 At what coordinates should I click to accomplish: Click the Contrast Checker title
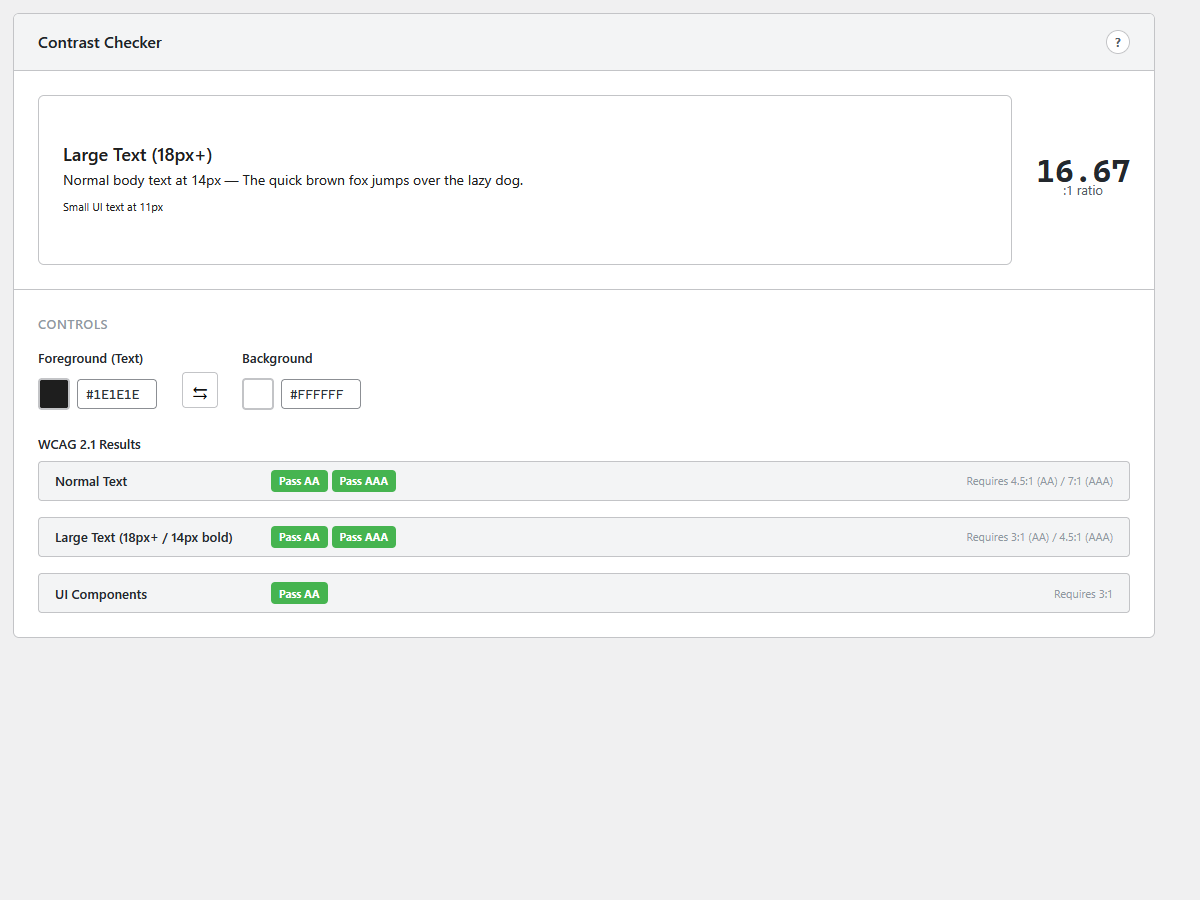[100, 42]
